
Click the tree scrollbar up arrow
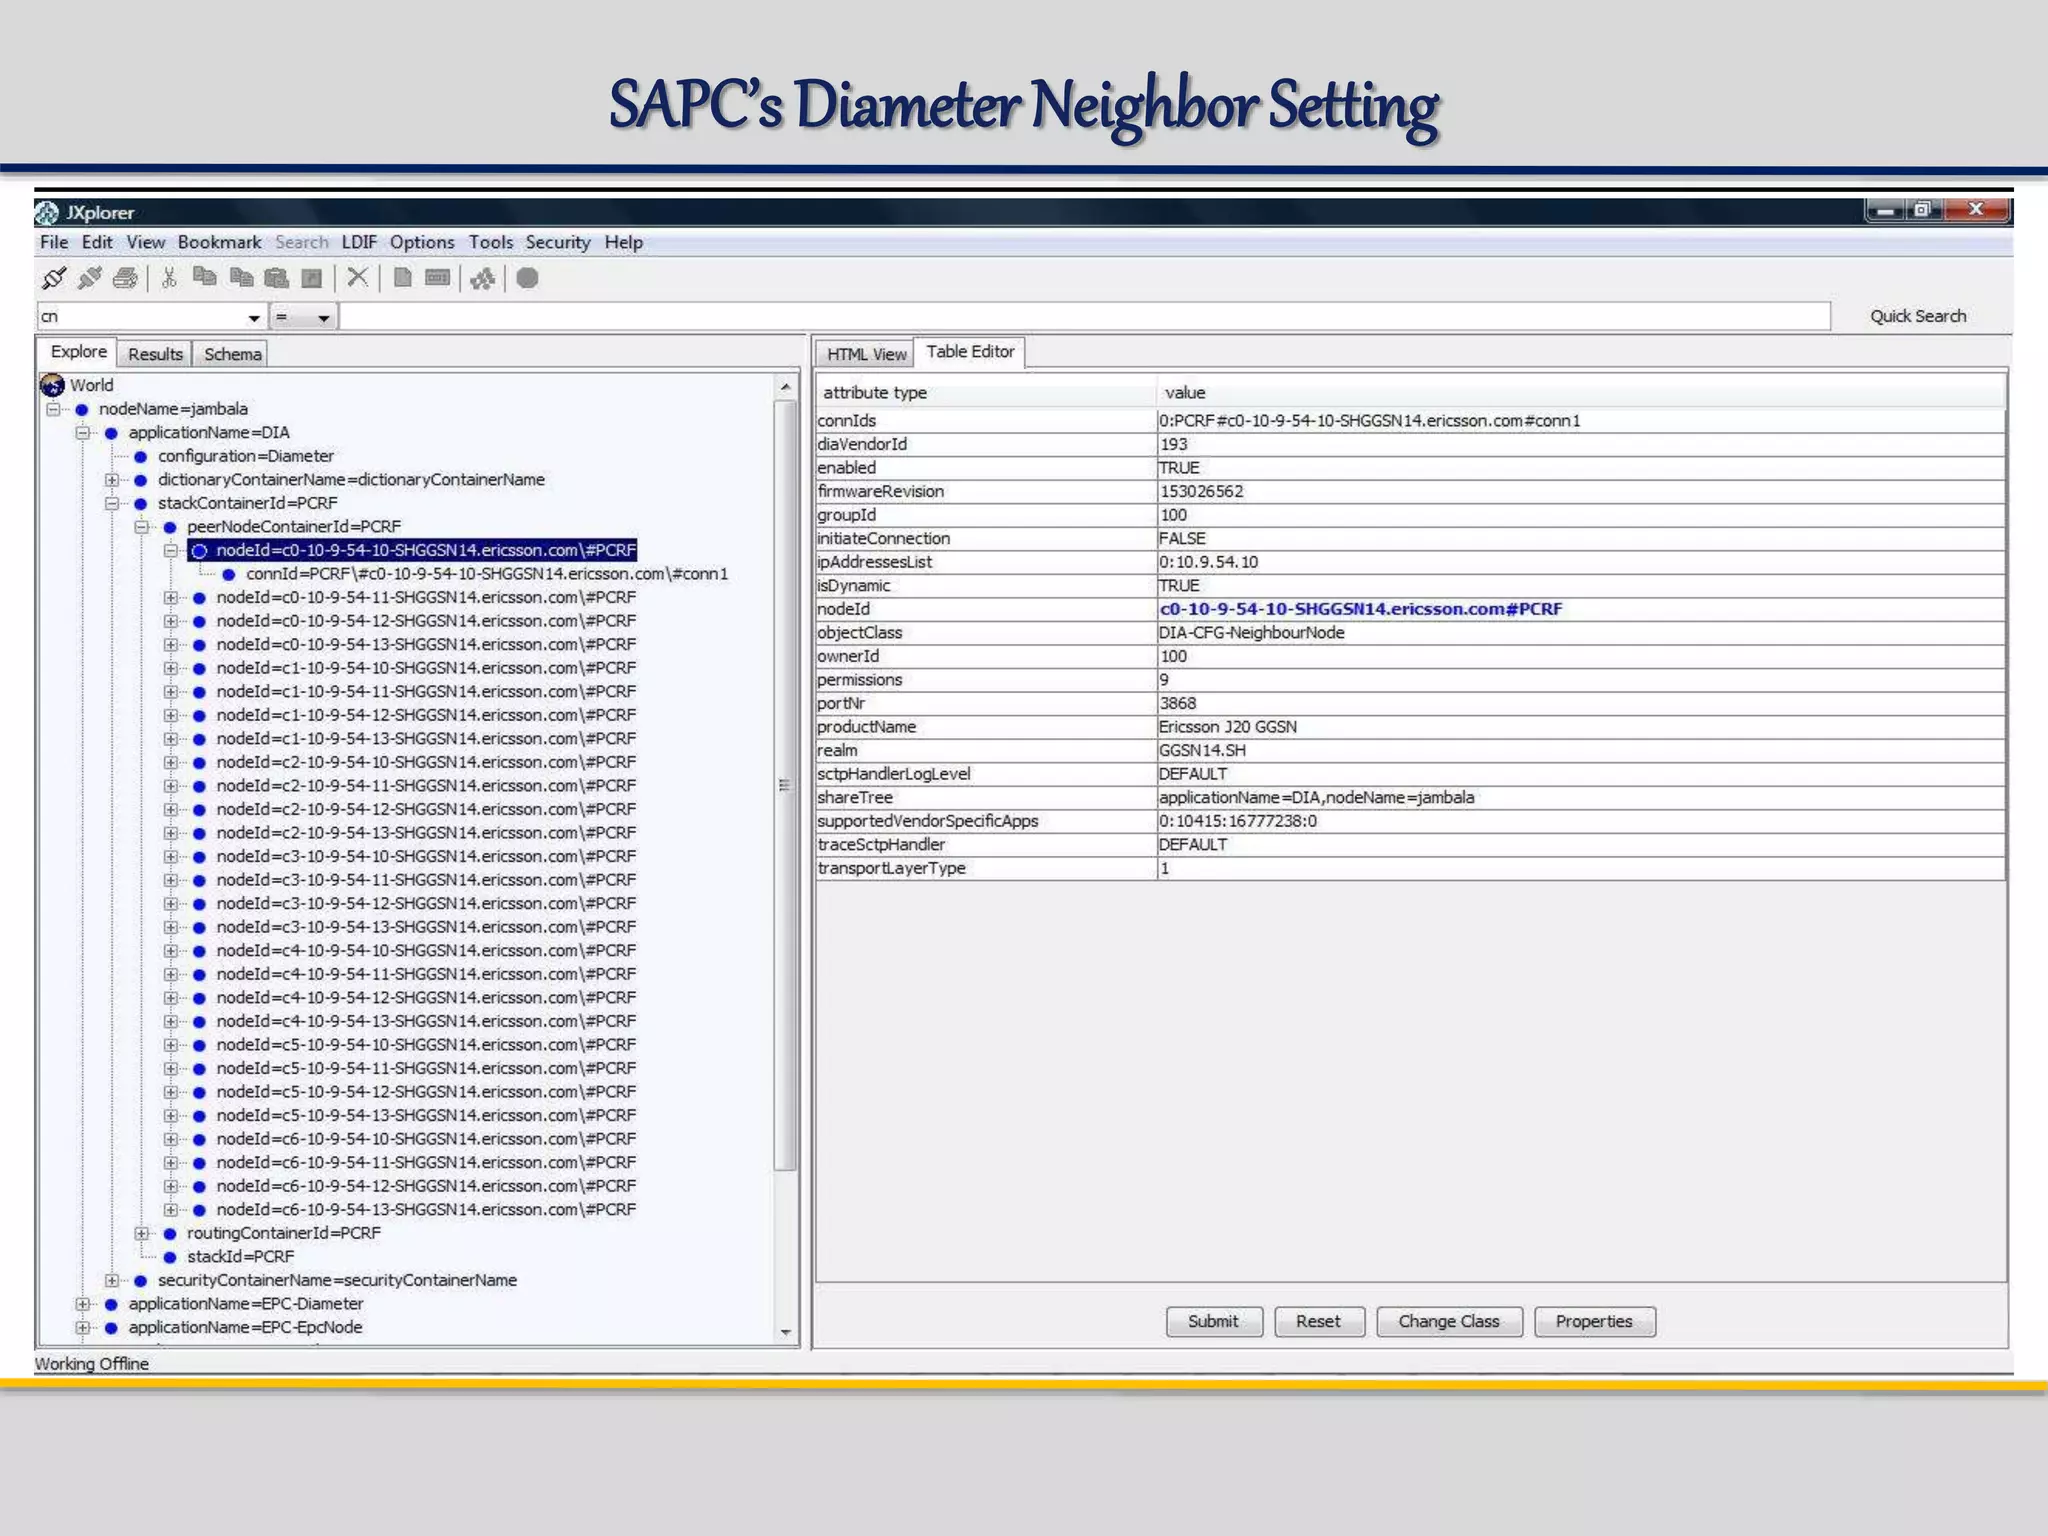[786, 387]
